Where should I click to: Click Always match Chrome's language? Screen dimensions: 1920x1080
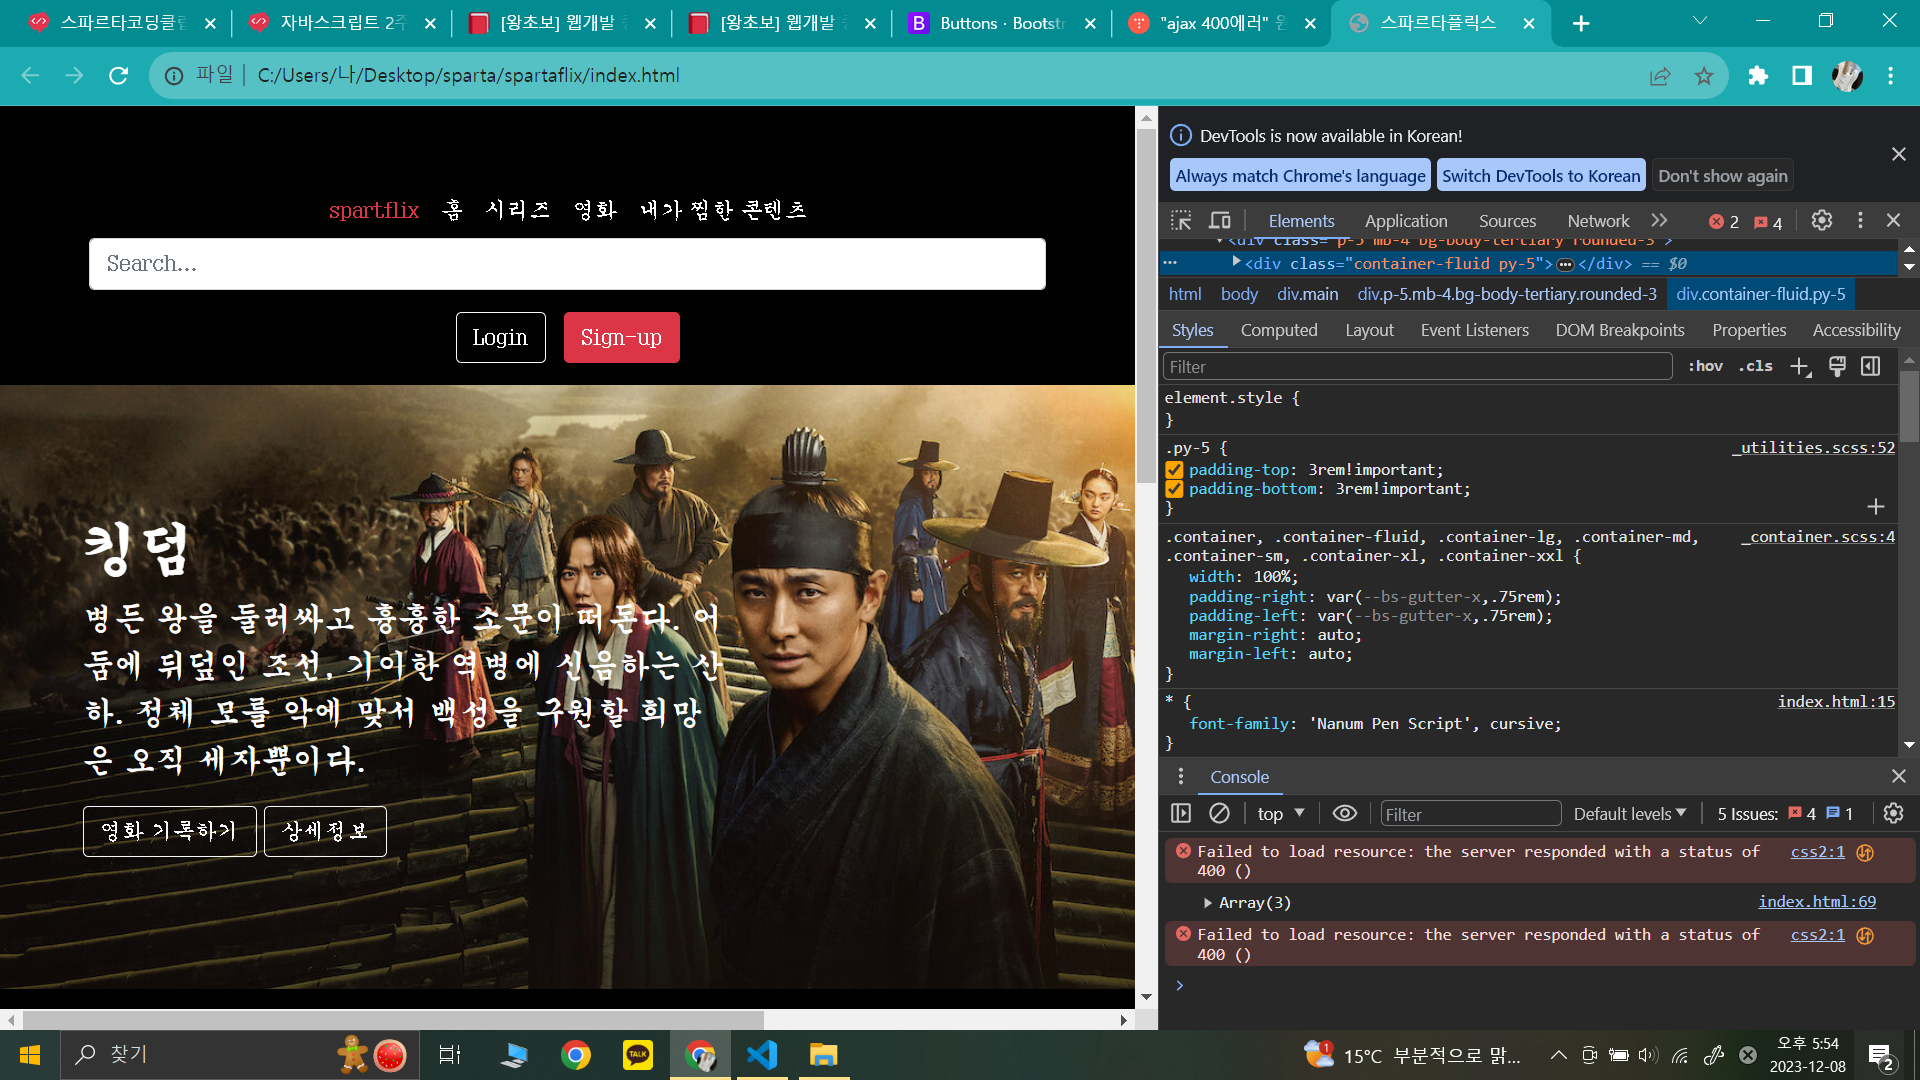1300,176
